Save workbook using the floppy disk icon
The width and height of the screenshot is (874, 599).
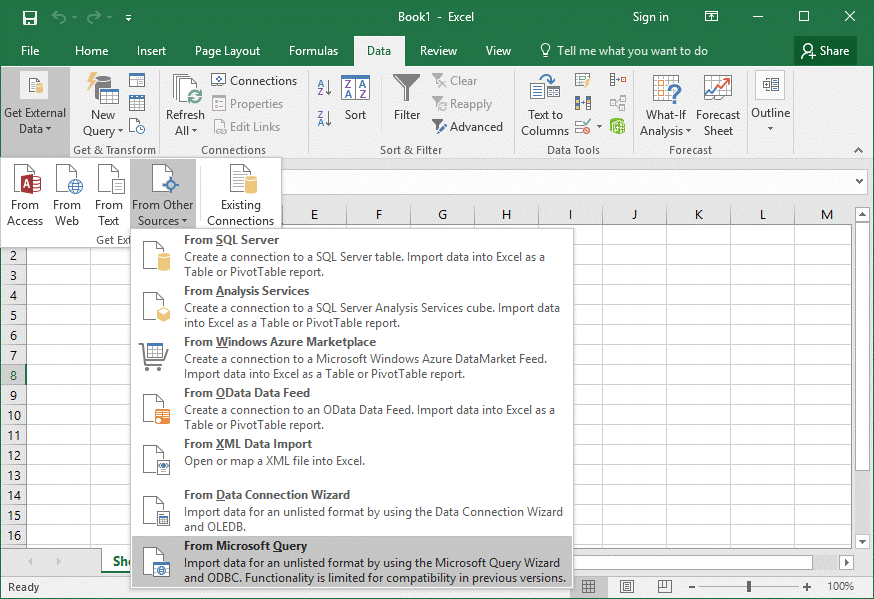[x=29, y=17]
